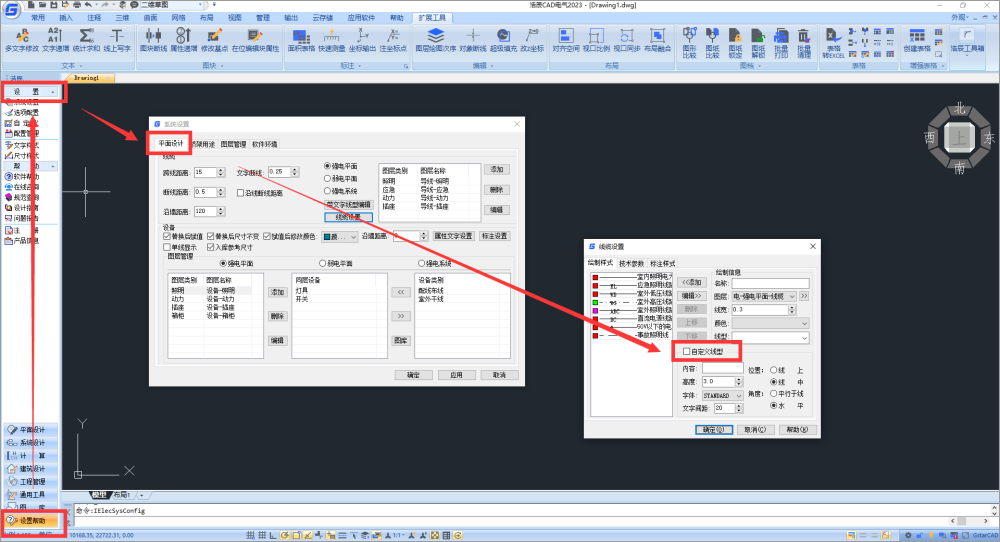1000x542 pixels.
Task: Click the 图纸解锁 tool
Action: click(x=758, y=42)
